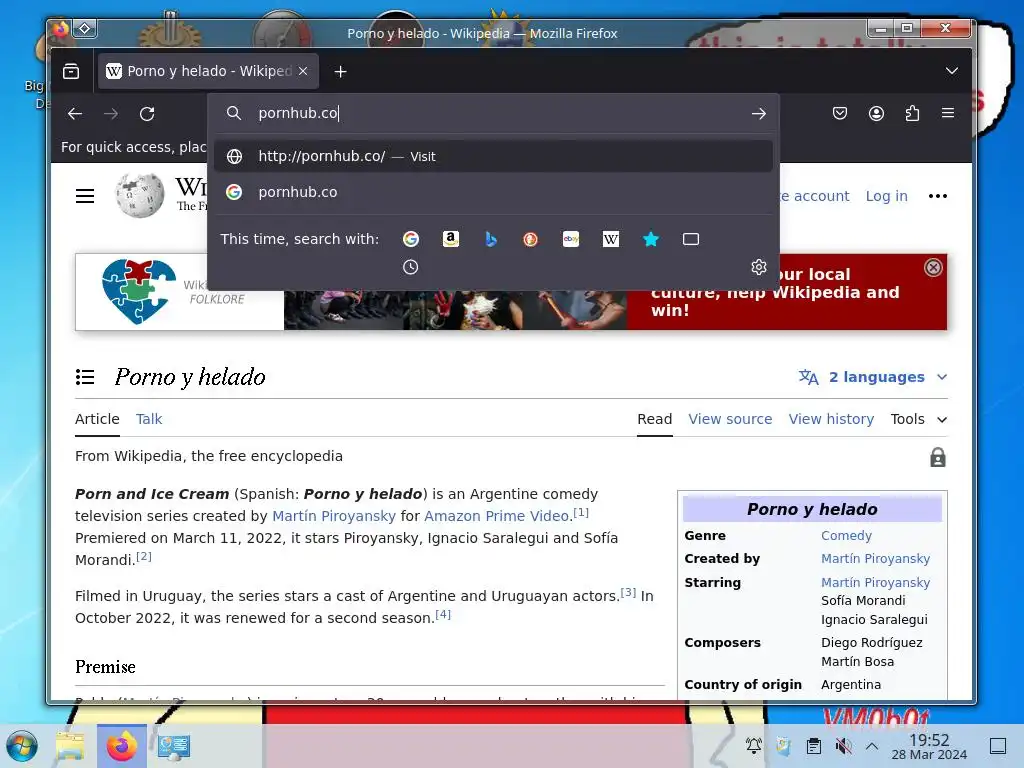Open Martín Piroyansky link in article text

334,516
